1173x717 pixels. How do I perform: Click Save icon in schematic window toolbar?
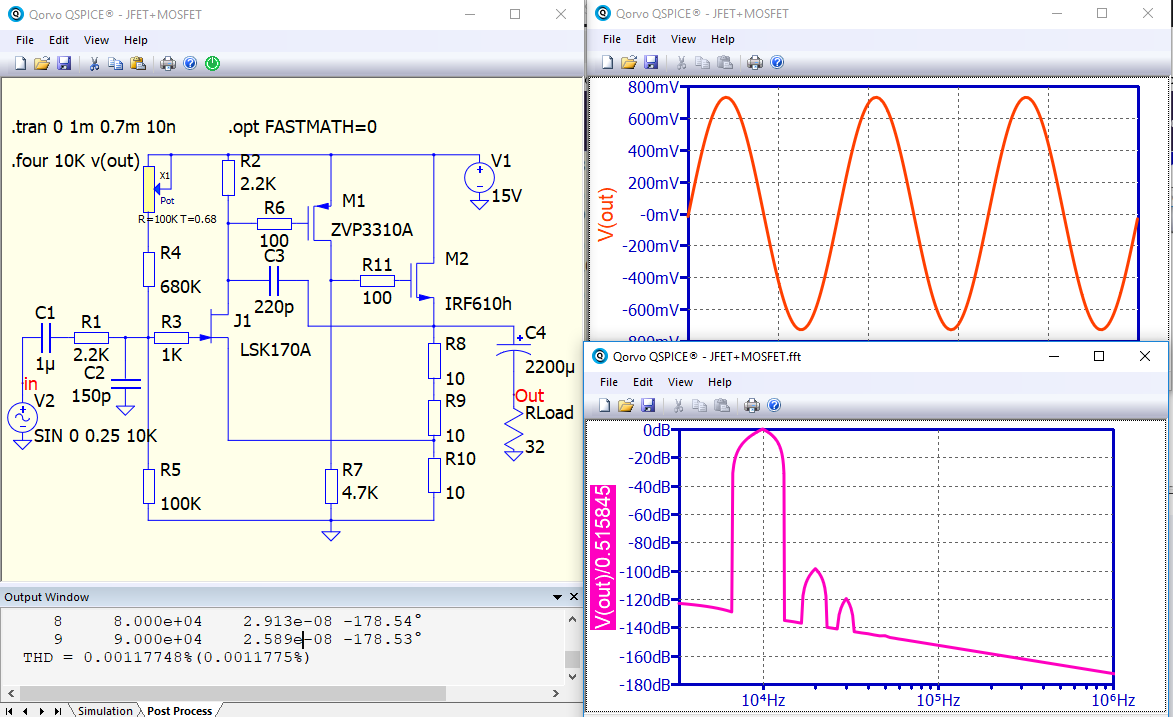coord(64,64)
